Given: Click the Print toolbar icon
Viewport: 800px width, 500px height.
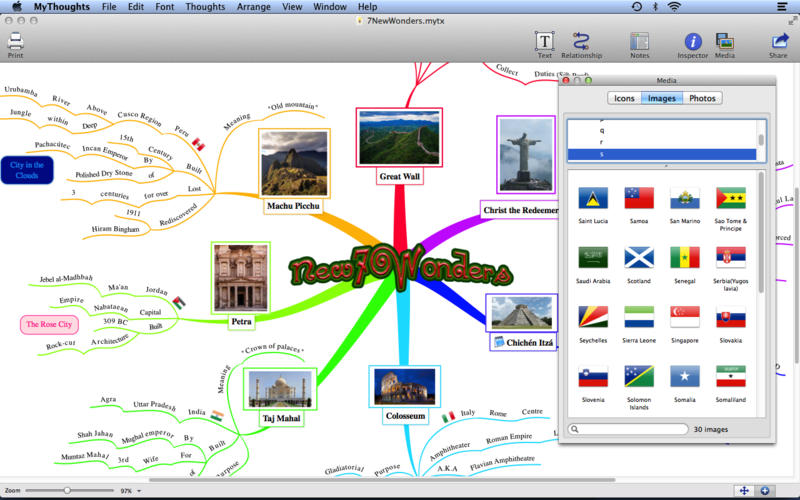Looking at the screenshot, I should pyautogui.click(x=15, y=42).
